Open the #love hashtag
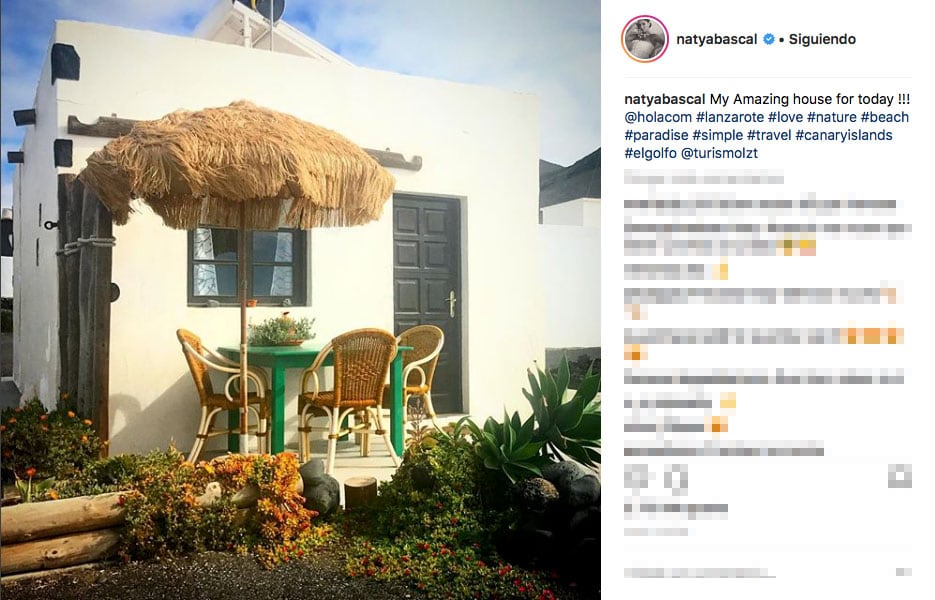935x600 pixels. click(785, 117)
